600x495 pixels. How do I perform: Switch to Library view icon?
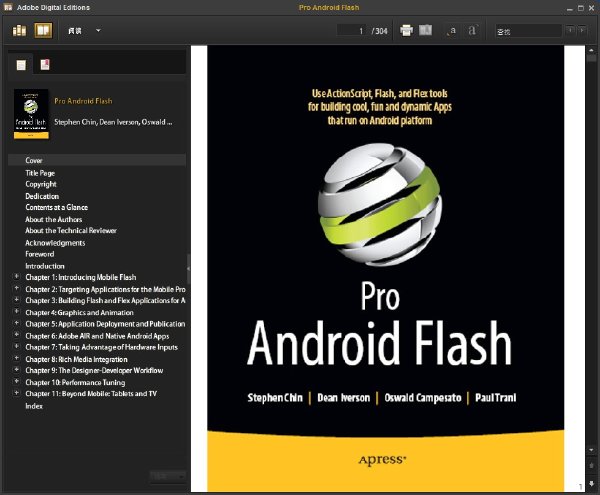pos(19,30)
